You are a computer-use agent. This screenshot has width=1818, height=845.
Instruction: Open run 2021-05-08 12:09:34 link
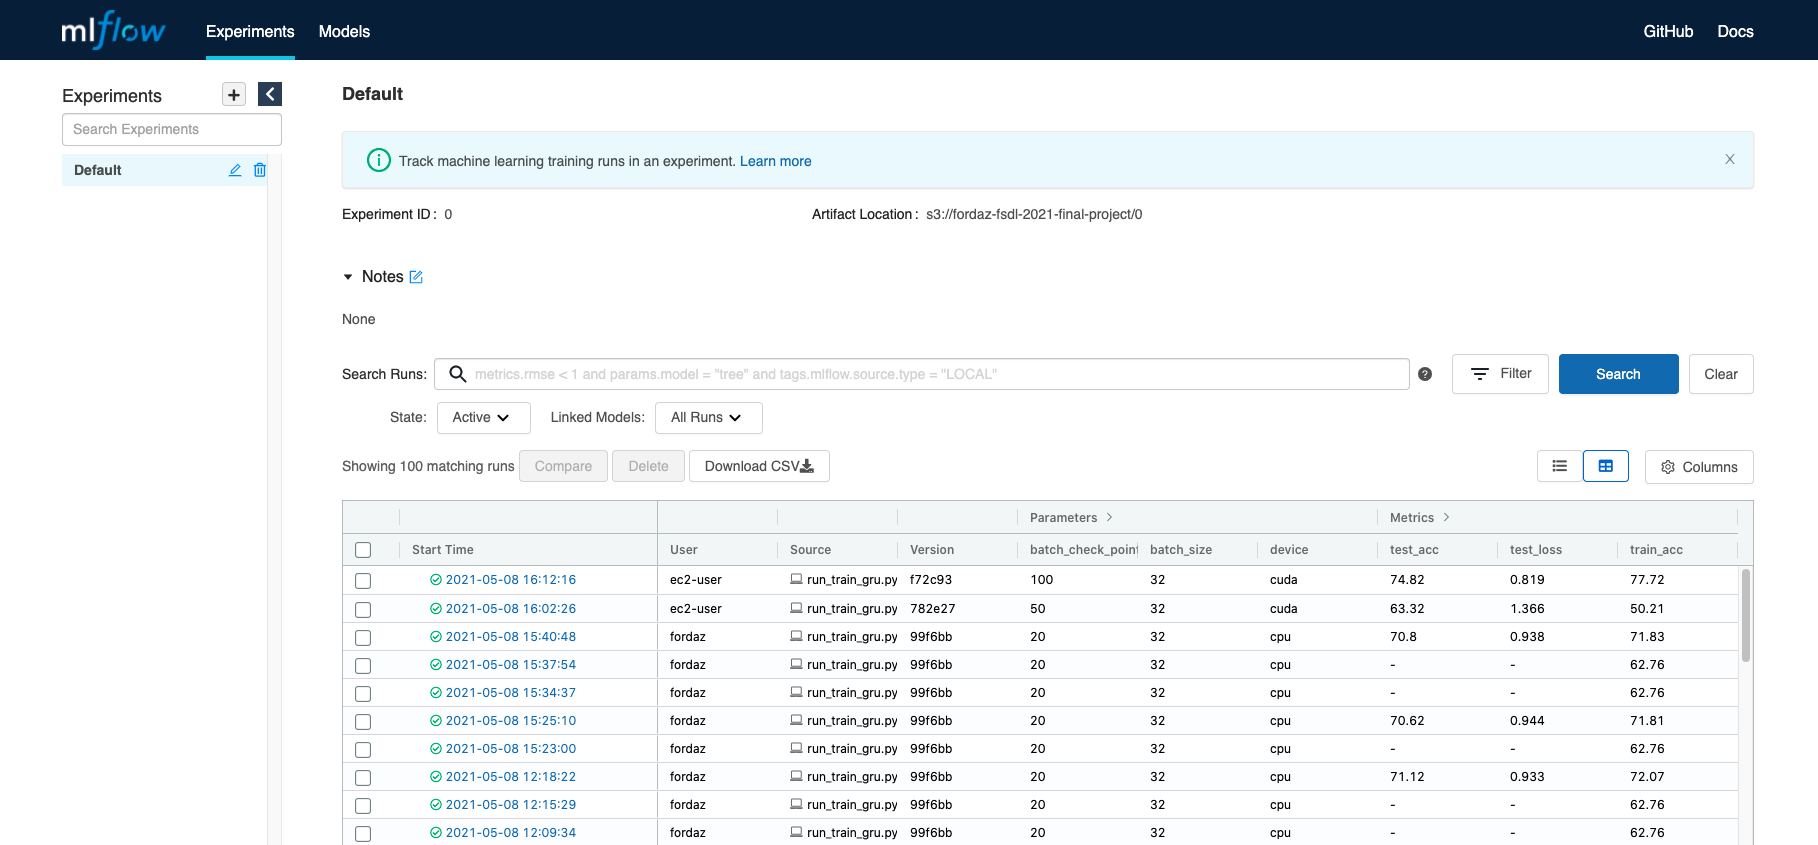coord(511,832)
